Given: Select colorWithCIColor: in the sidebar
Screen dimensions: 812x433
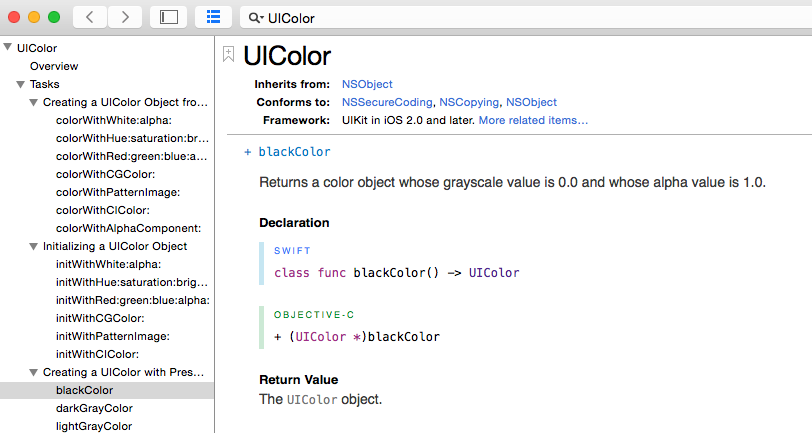Looking at the screenshot, I should click(103, 210).
